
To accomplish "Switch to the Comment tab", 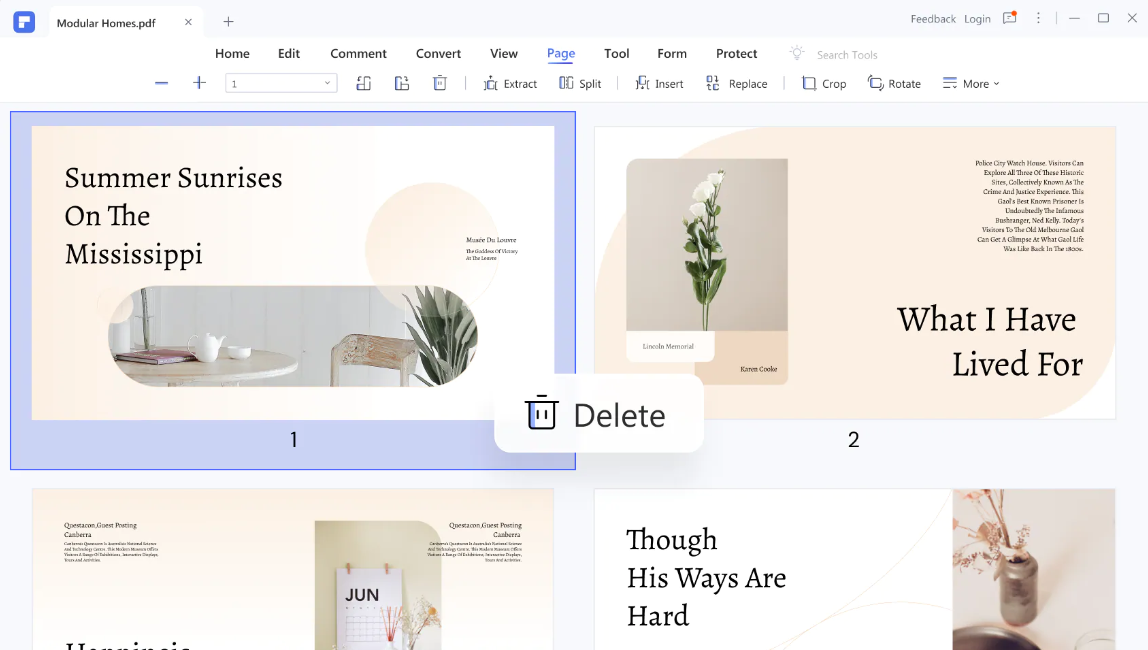I will click(x=358, y=54).
